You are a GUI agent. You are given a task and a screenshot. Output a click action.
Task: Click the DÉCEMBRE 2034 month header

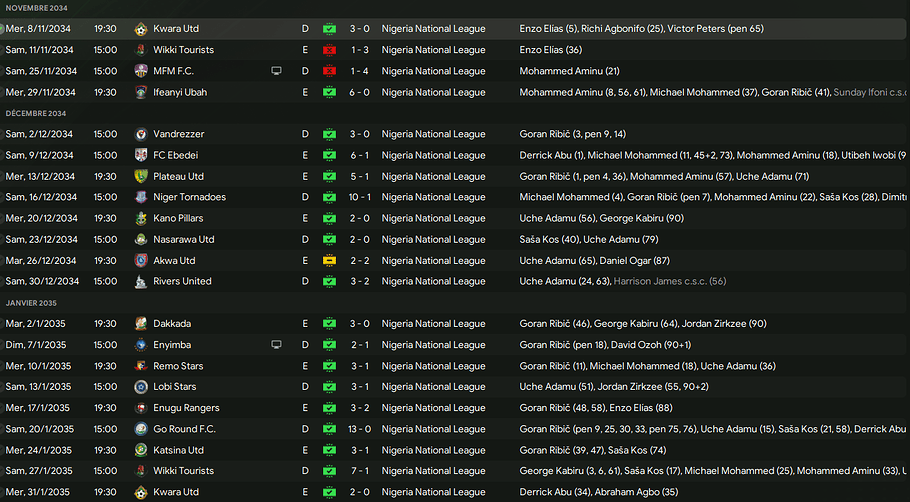pyautogui.click(x=36, y=114)
